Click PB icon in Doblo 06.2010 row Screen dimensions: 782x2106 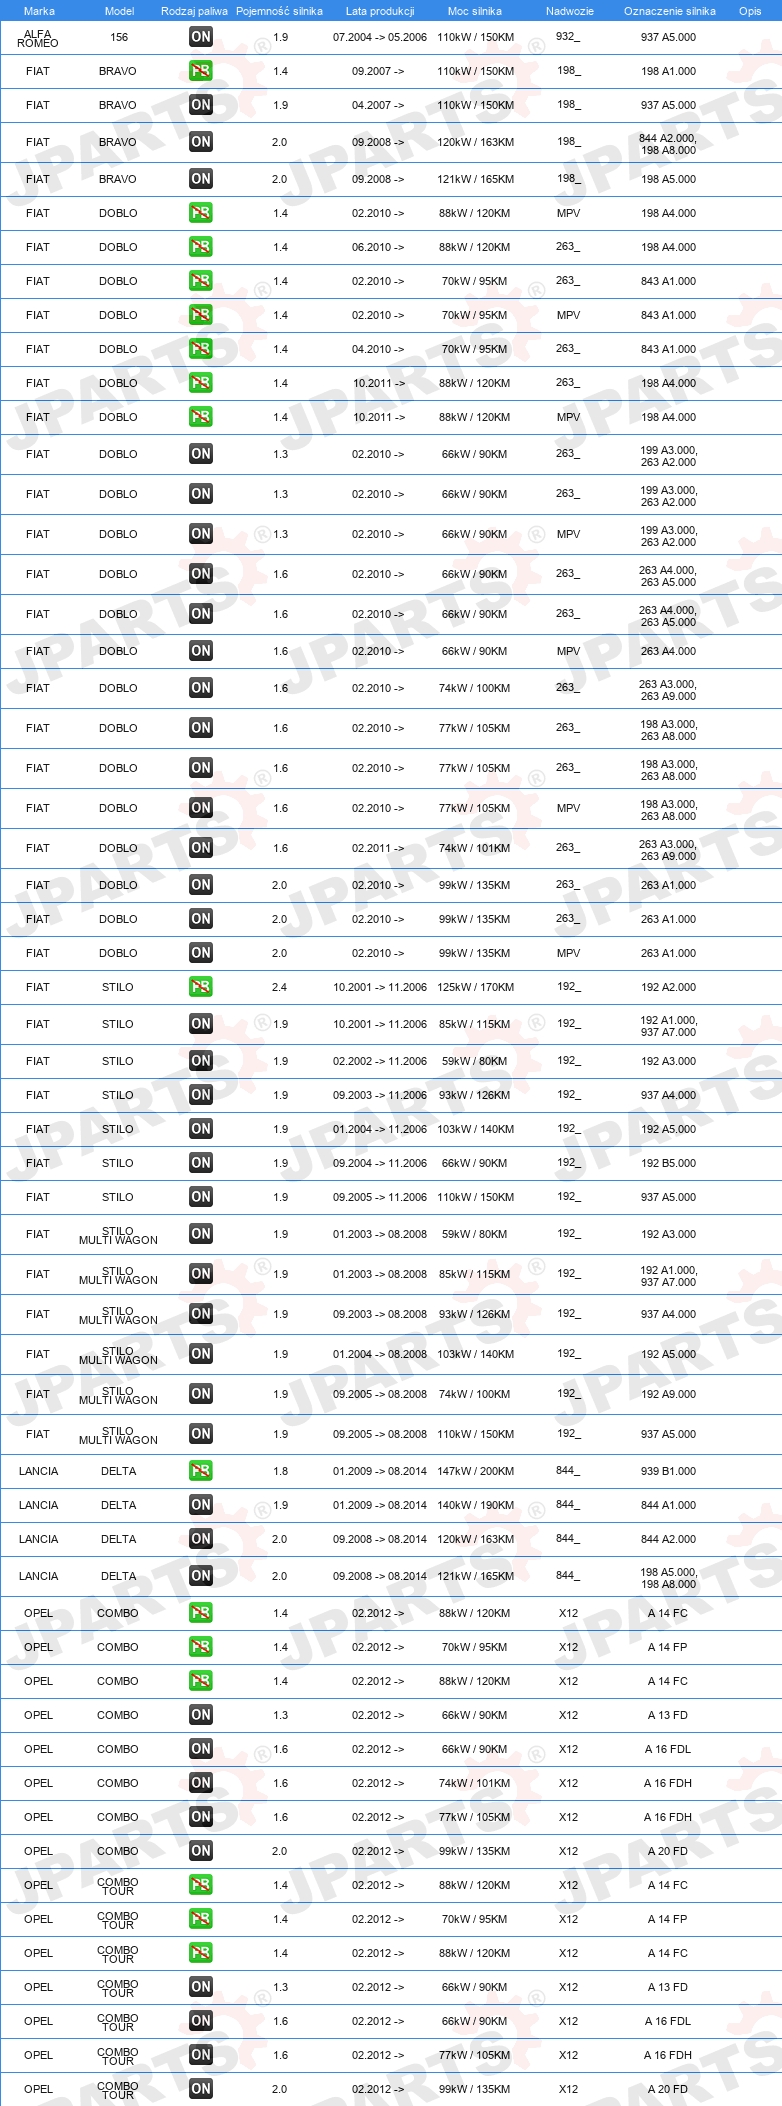(201, 247)
